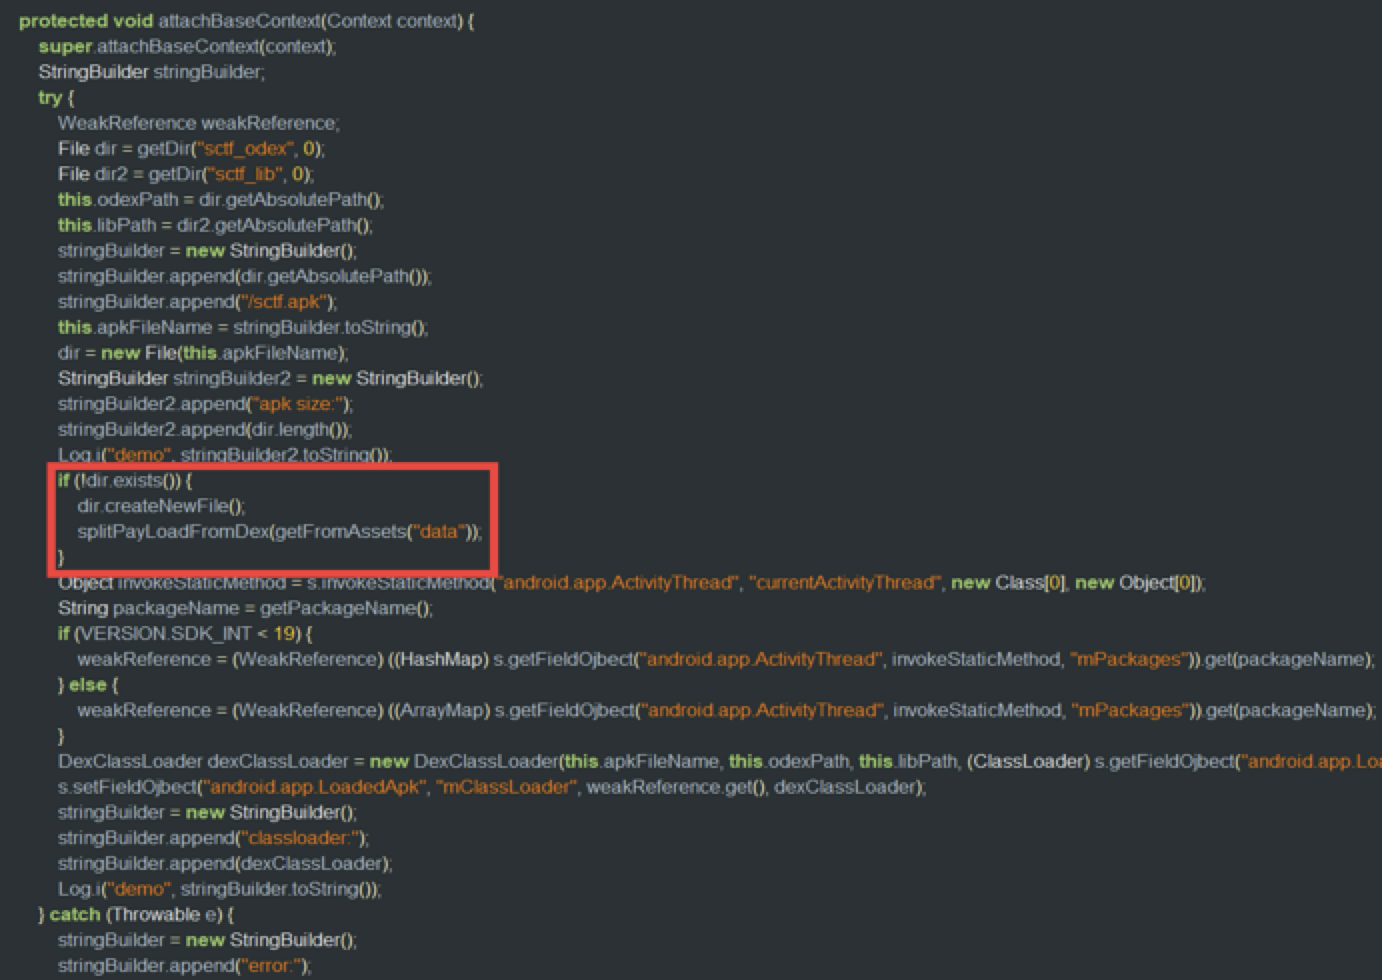Click the StringBuilder stringBuilder declaration line
The height and width of the screenshot is (980, 1382).
point(151,72)
